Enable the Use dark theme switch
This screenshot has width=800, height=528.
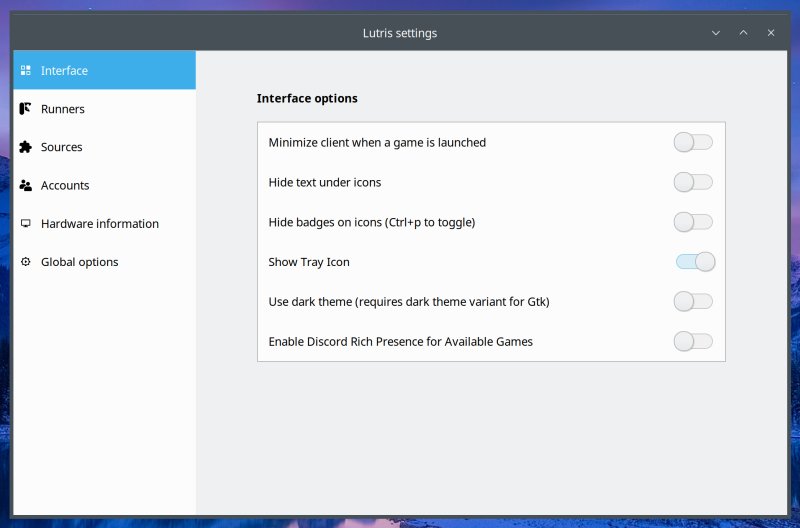point(693,301)
